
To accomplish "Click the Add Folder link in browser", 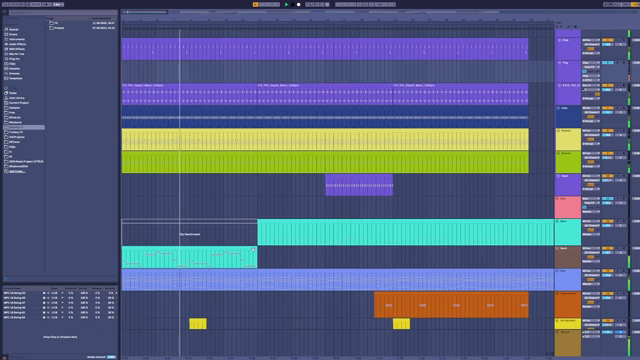I will click(x=17, y=171).
